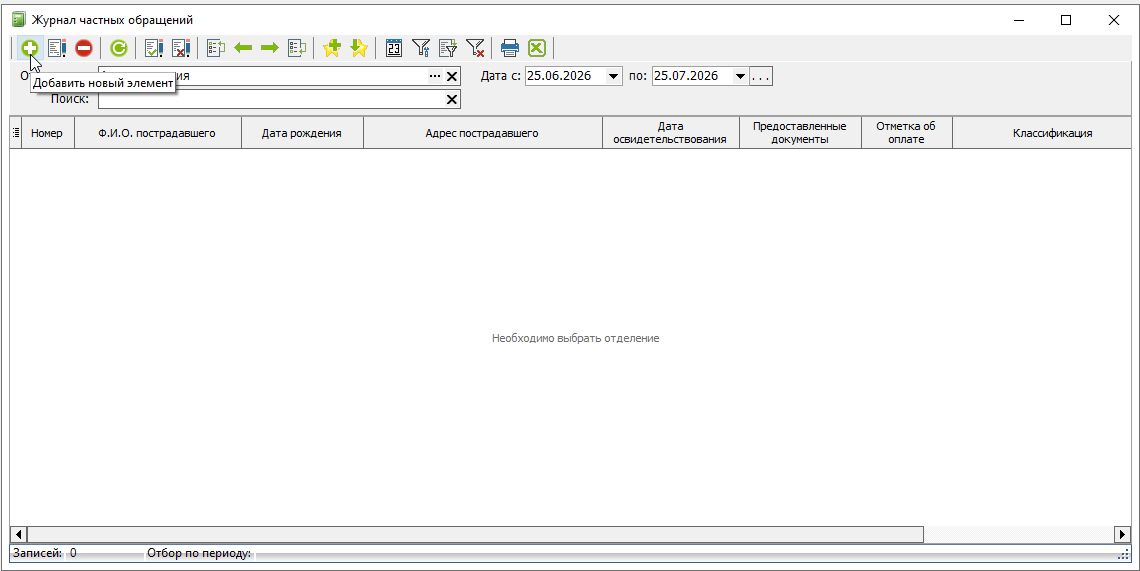Click the blue printer icon
Screen dimensions: 1140x571
pyautogui.click(x=510, y=49)
